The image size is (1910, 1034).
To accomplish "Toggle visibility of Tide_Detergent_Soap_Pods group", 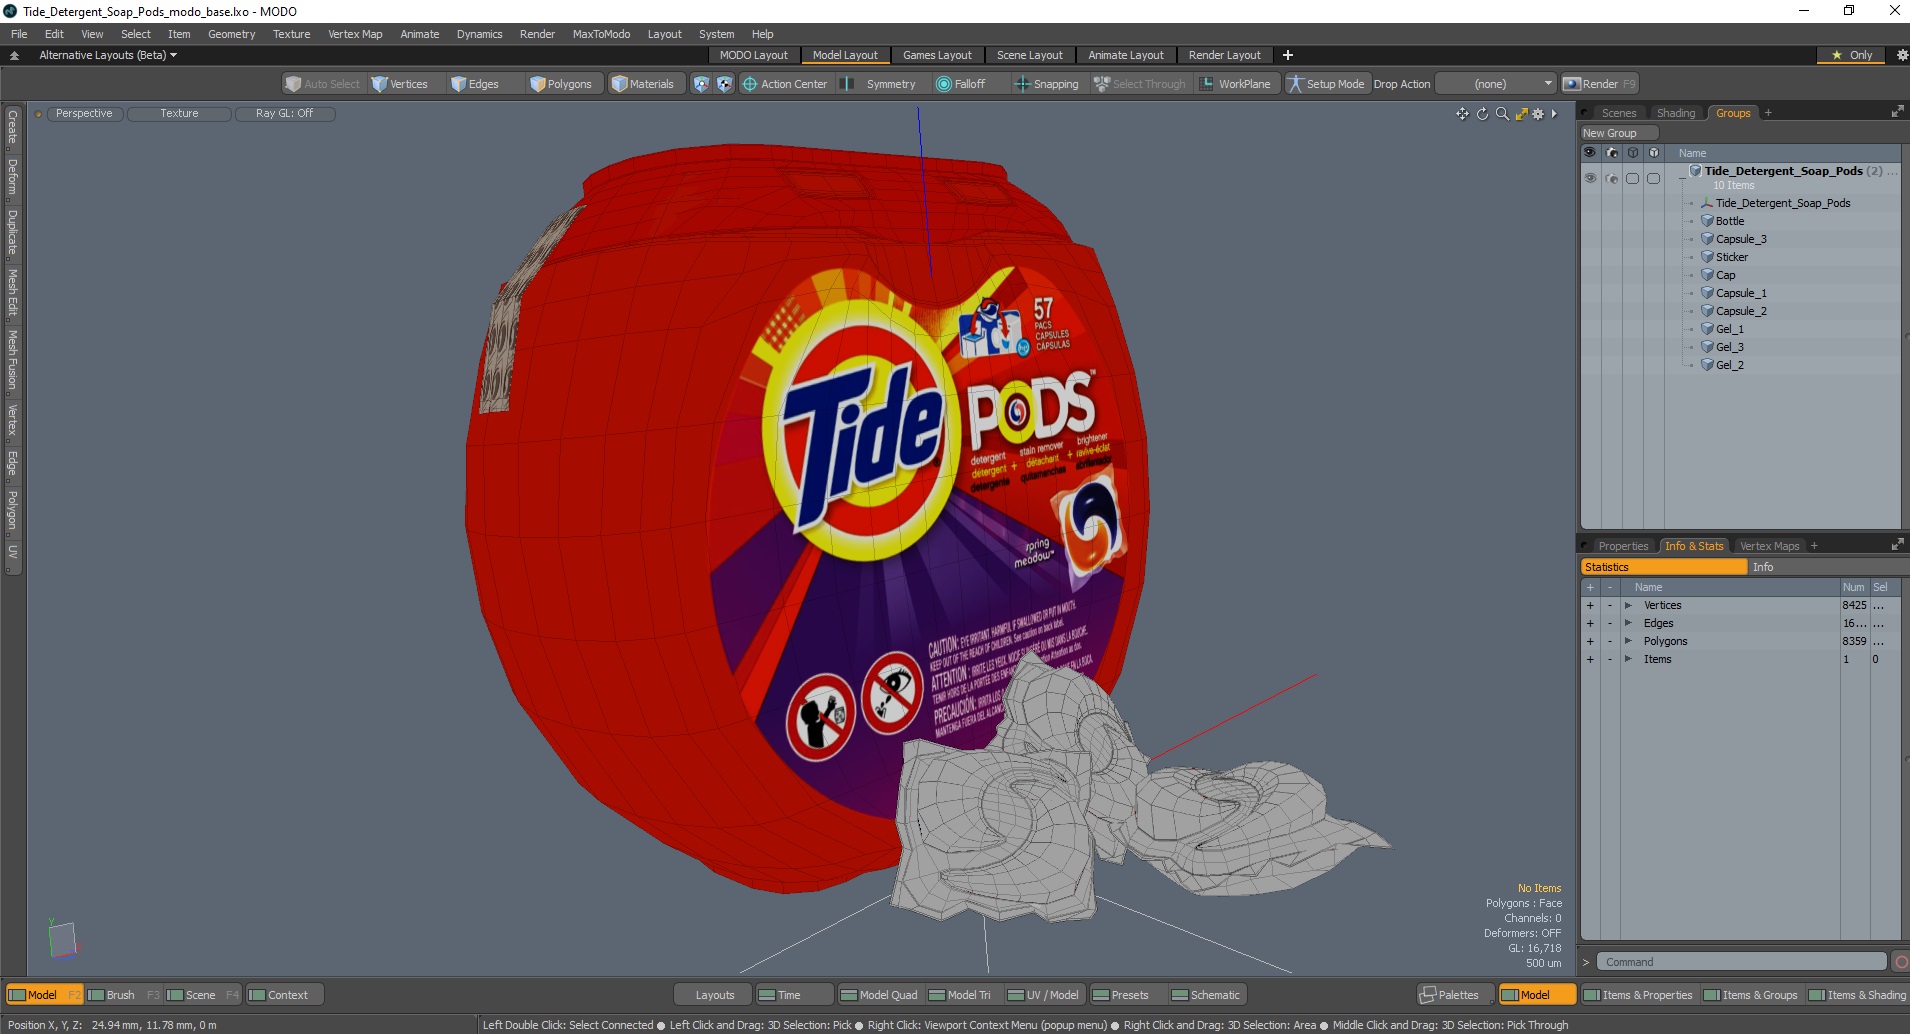I will 1590,178.
